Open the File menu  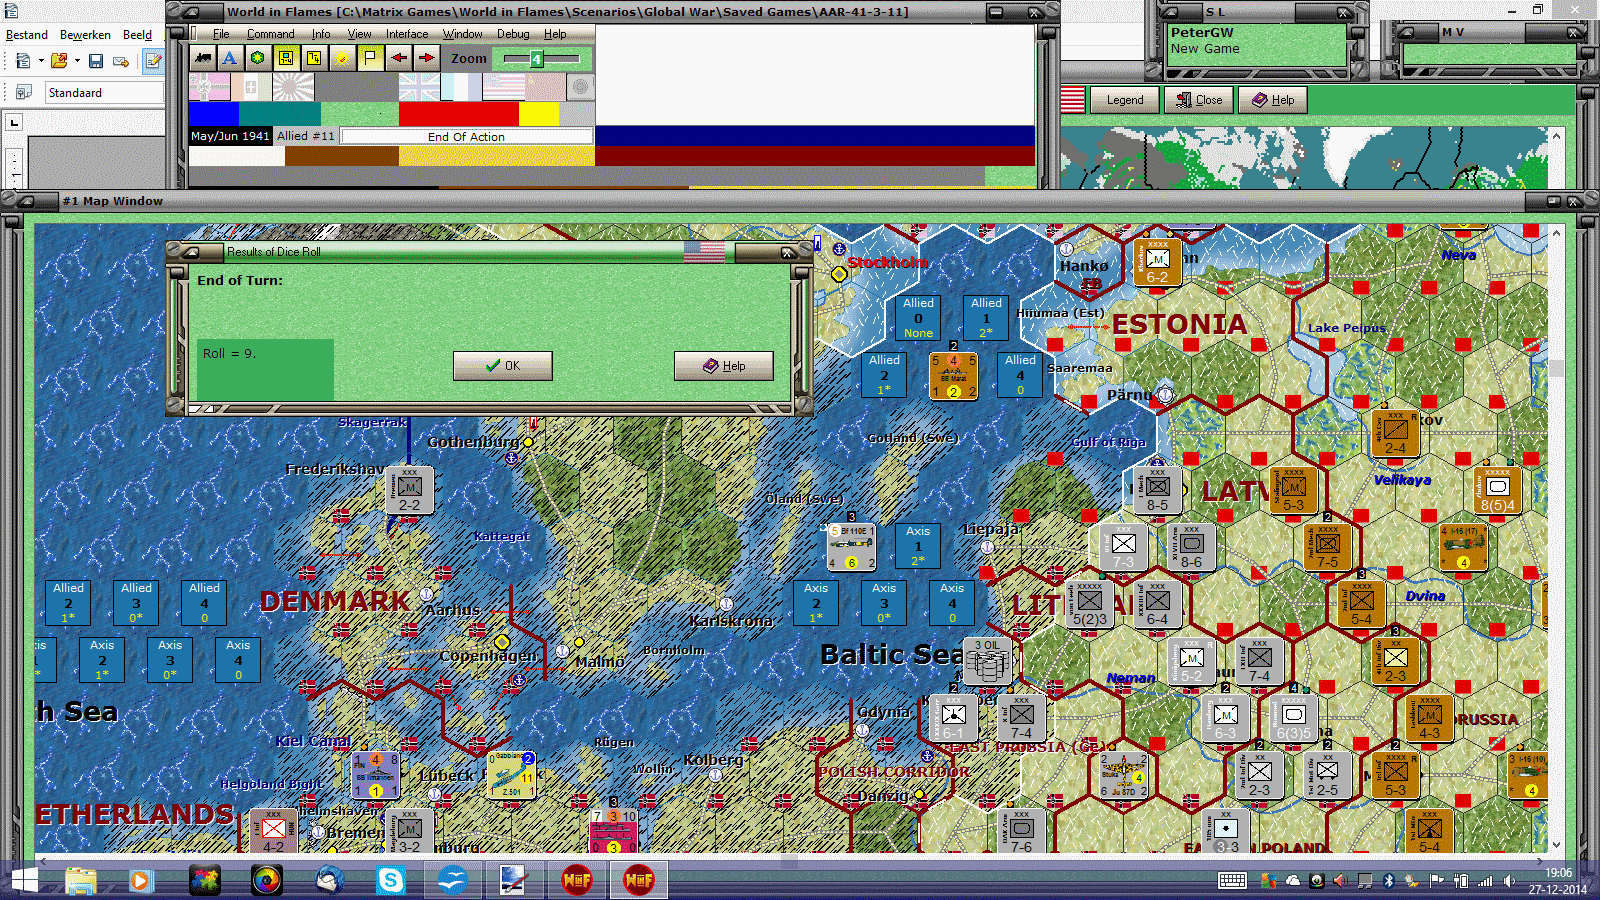(221, 34)
